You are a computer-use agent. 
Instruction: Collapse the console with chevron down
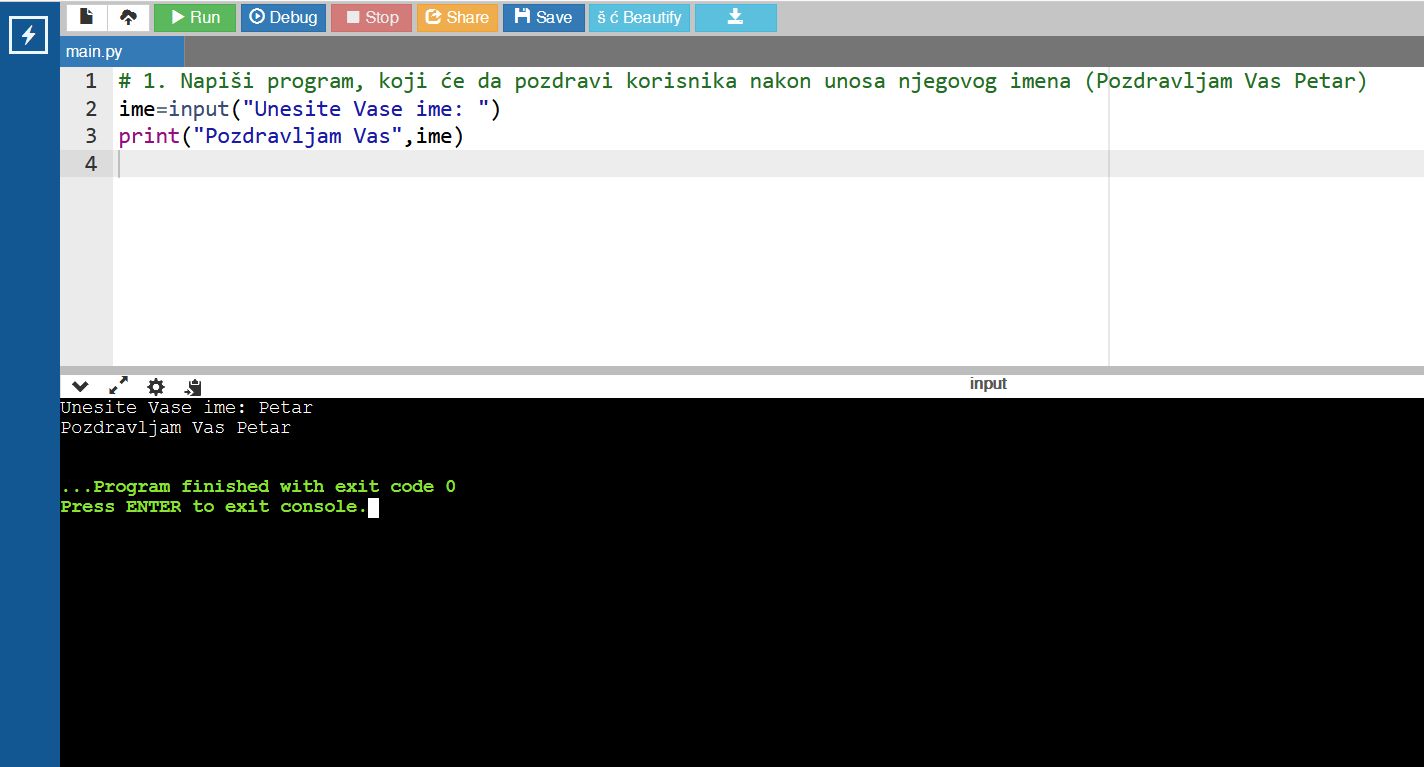click(80, 386)
